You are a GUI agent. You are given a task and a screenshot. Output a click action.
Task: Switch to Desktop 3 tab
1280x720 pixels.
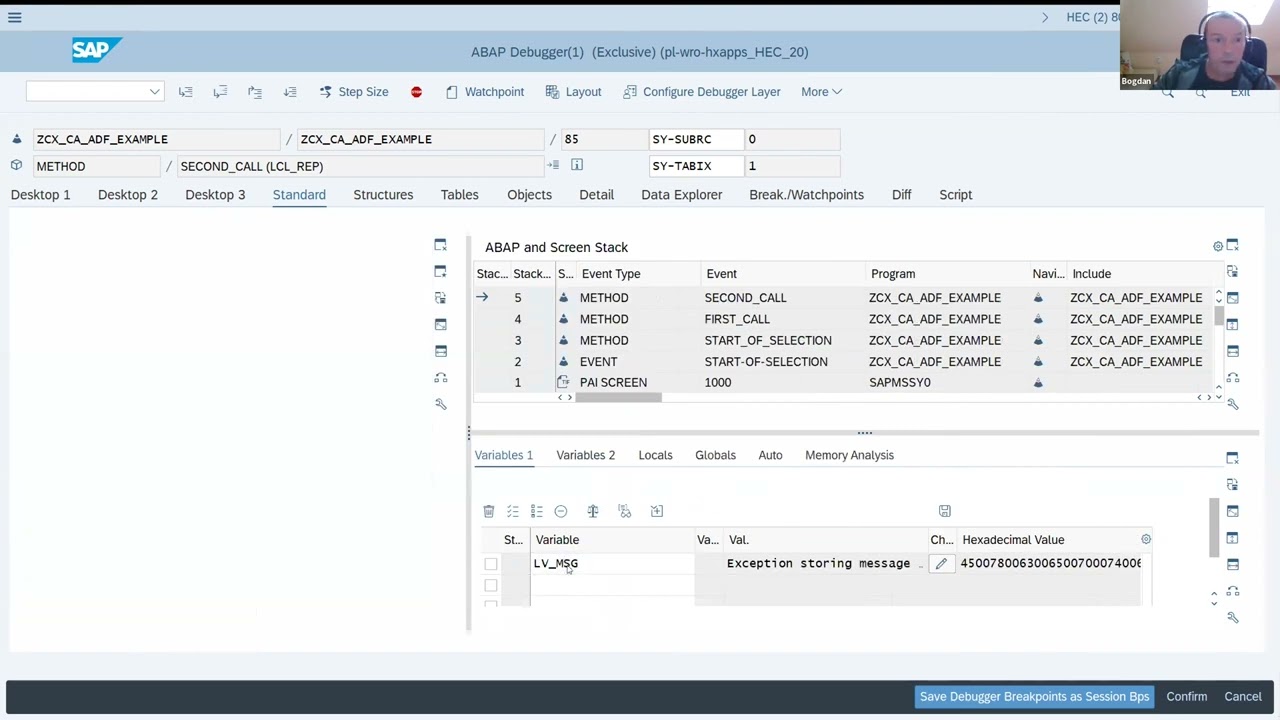215,195
